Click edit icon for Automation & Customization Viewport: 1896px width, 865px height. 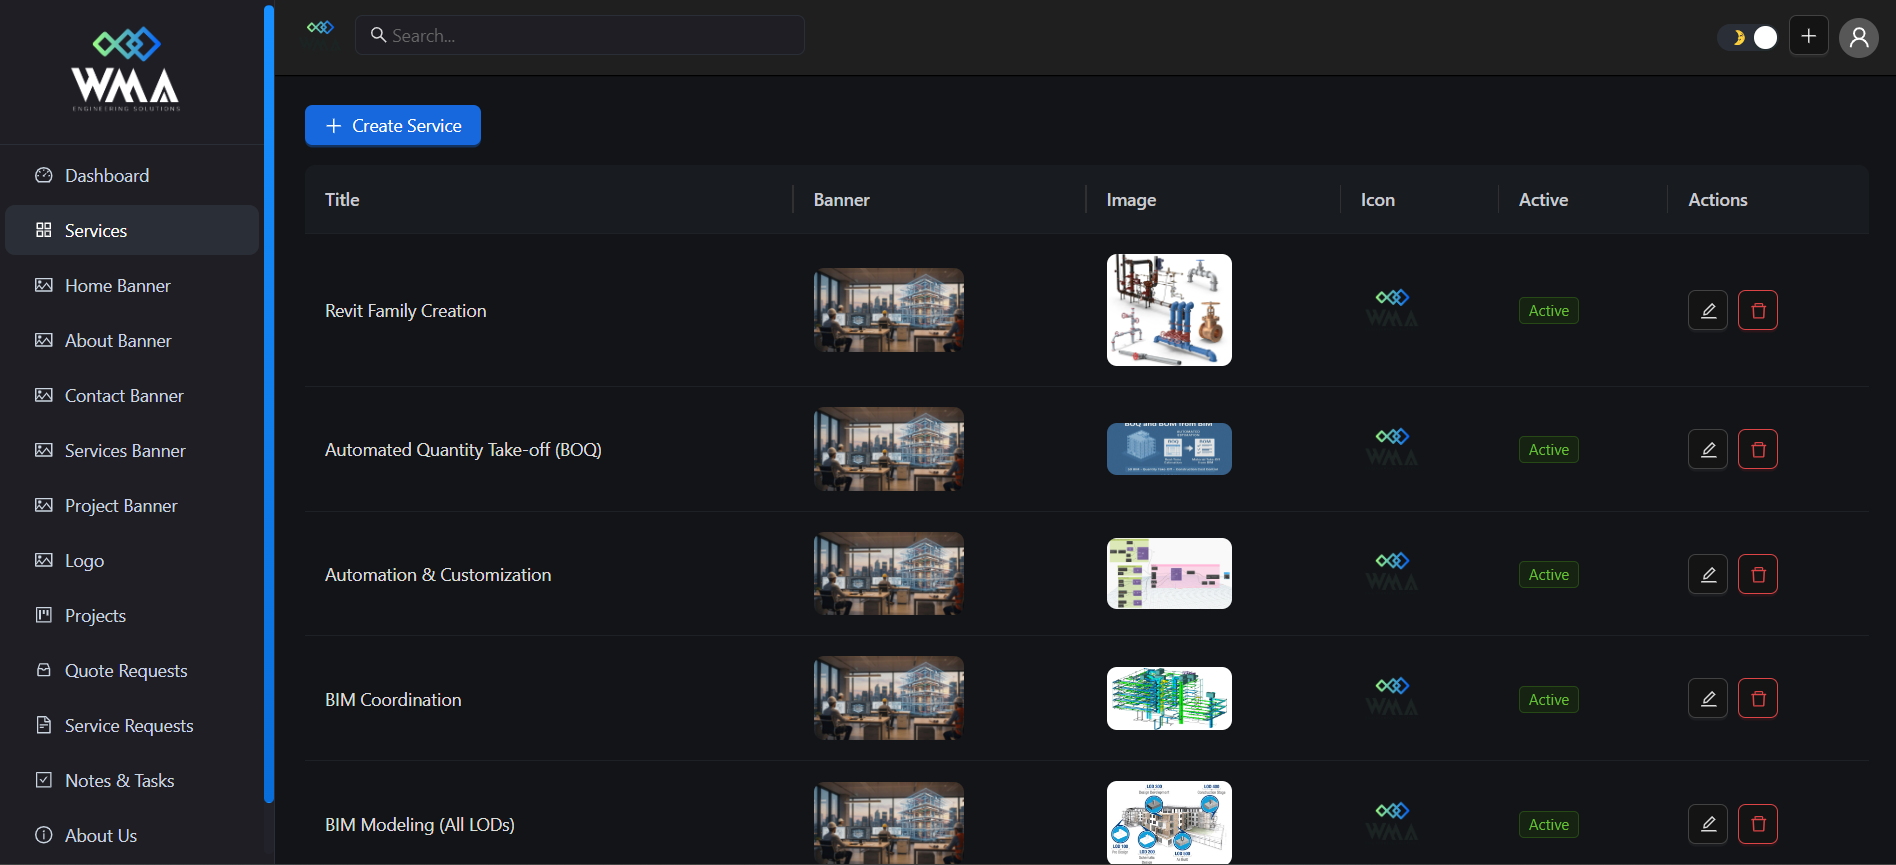tap(1708, 575)
